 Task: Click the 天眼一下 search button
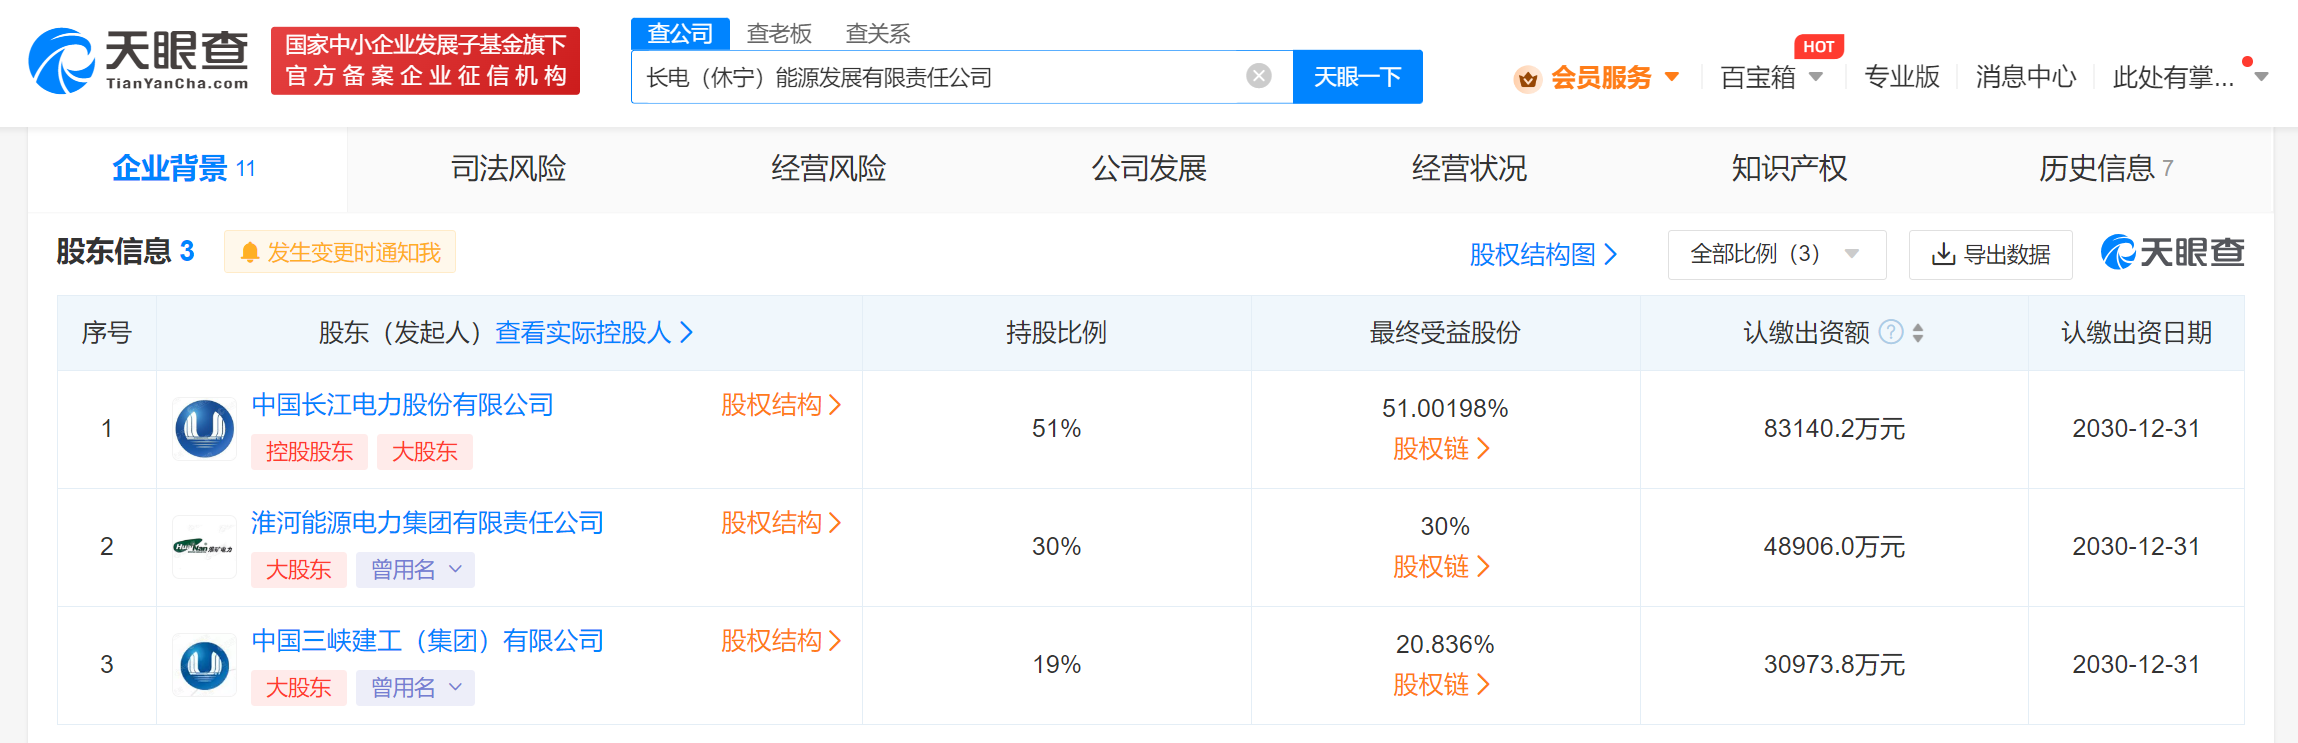(1357, 77)
